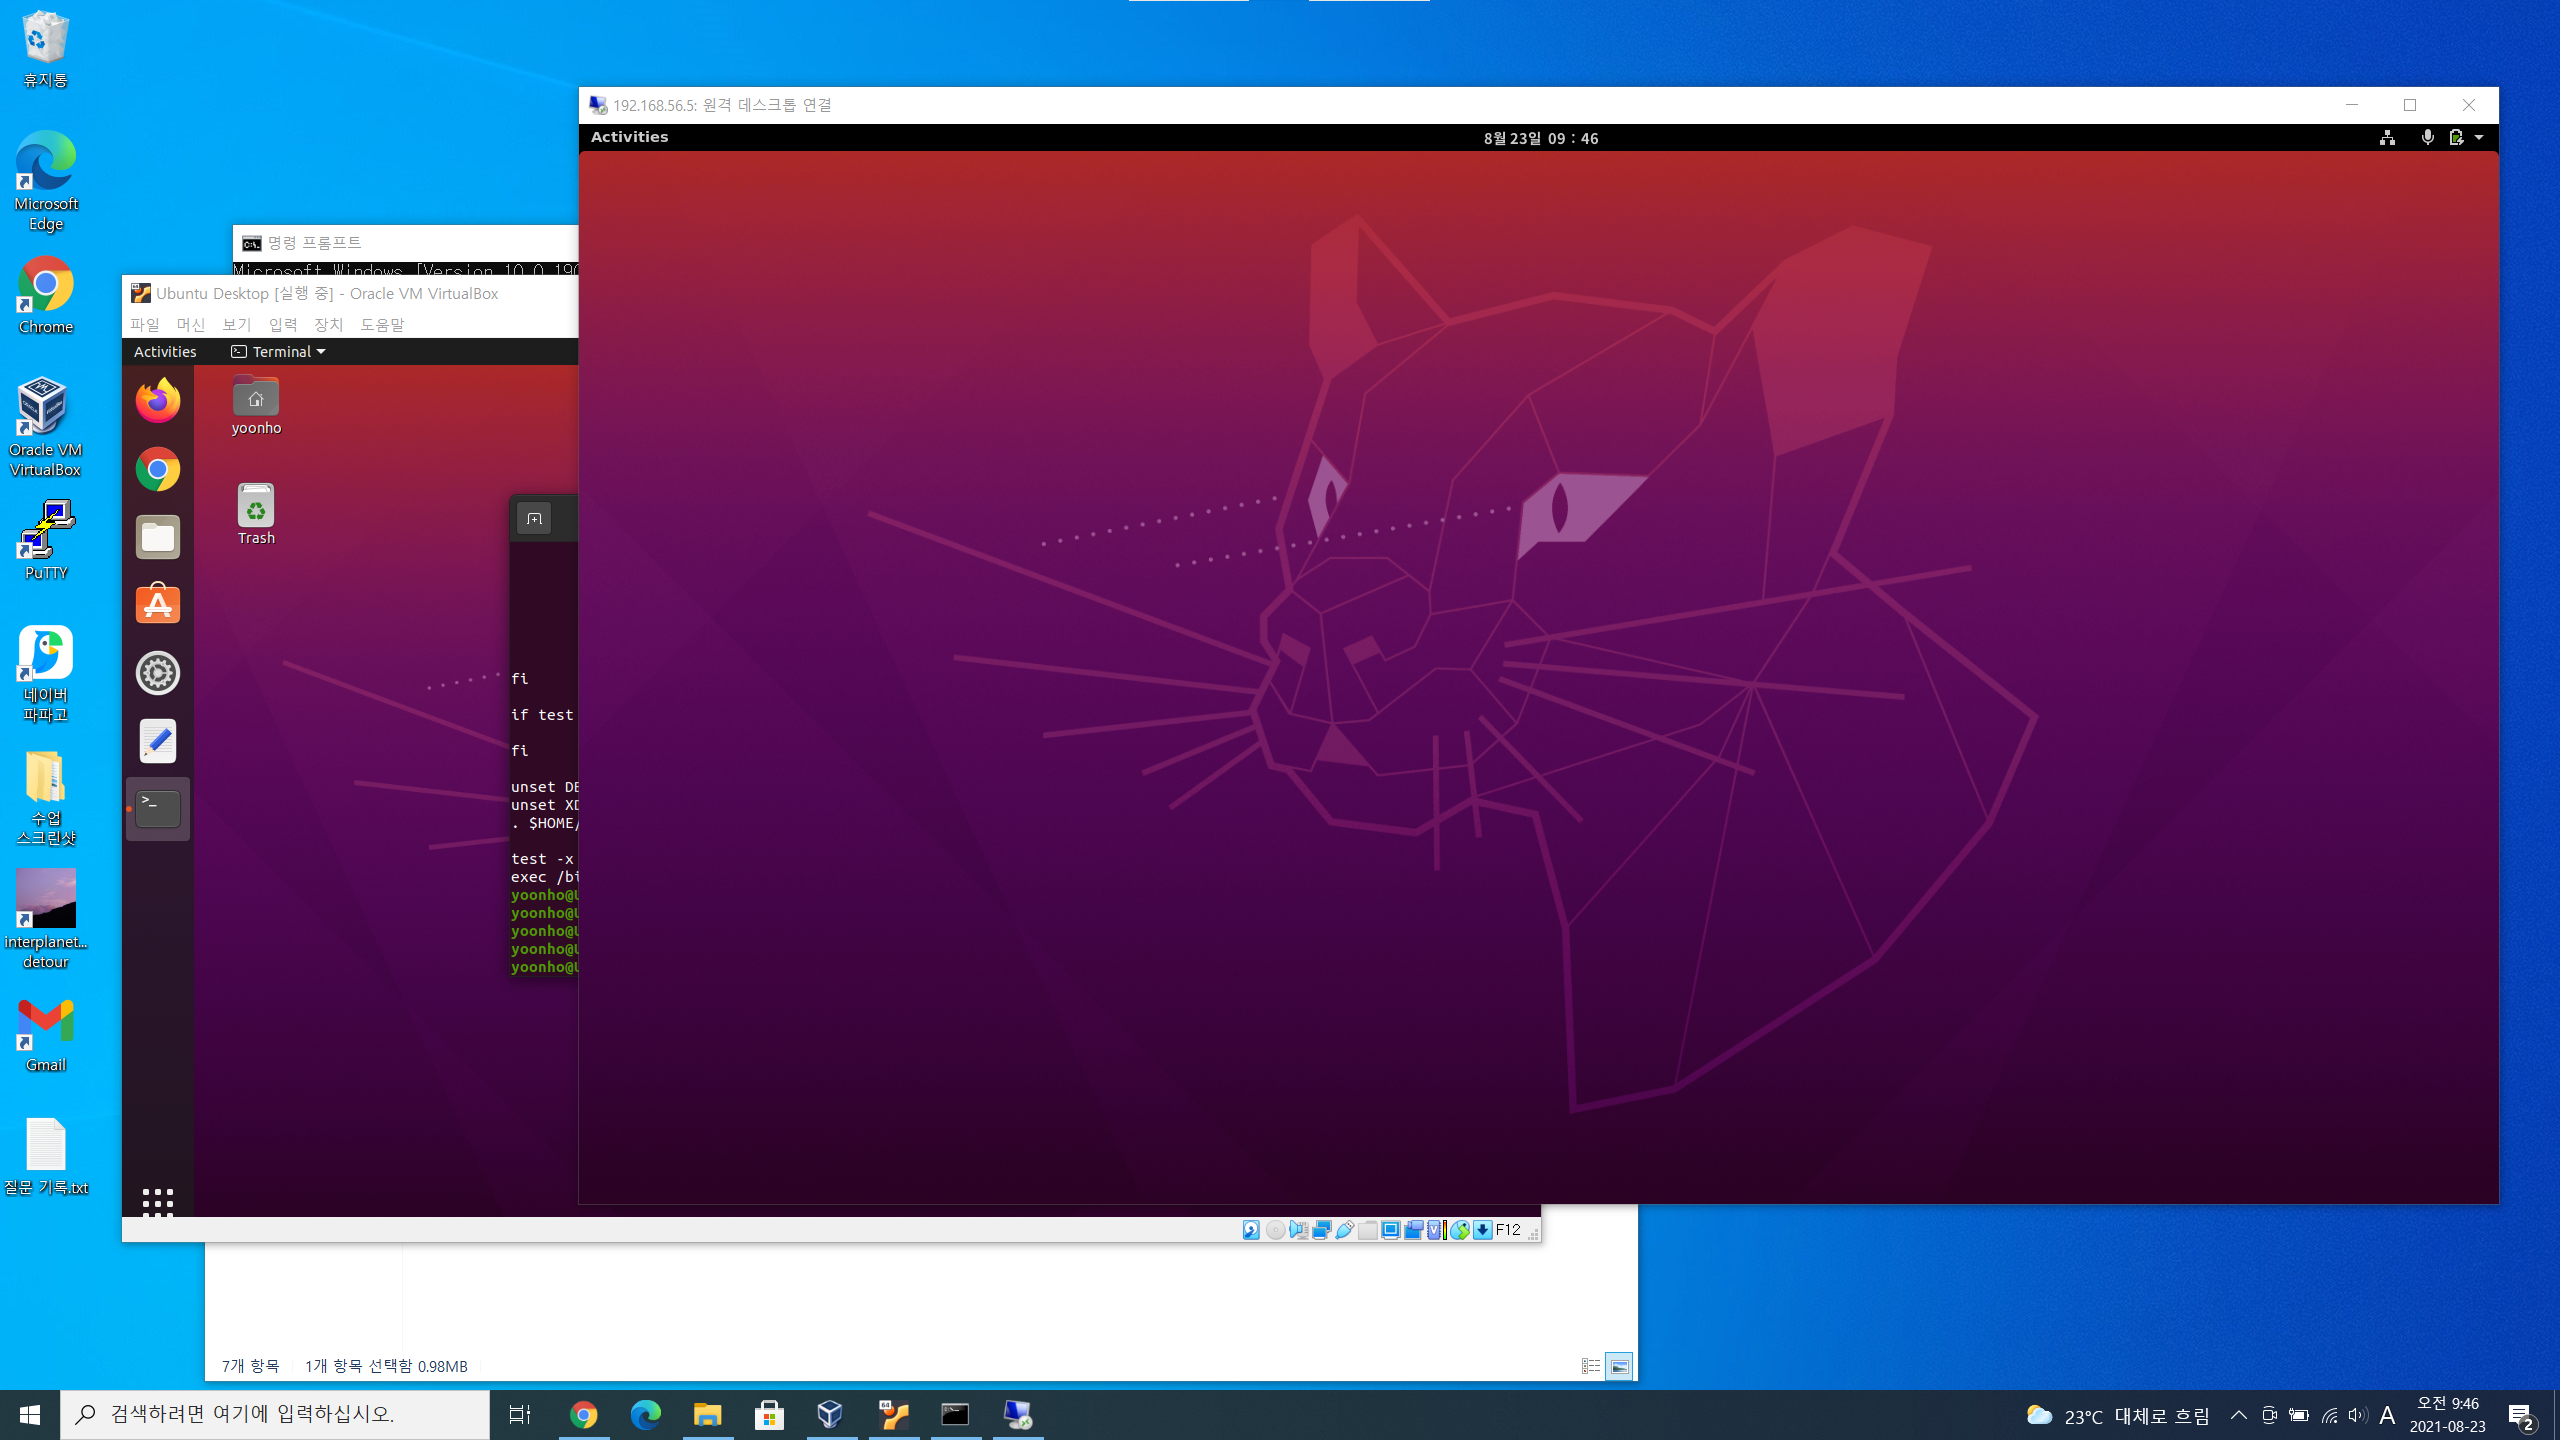
Task: Open the 장치 menu in VirtualBox
Action: point(328,324)
